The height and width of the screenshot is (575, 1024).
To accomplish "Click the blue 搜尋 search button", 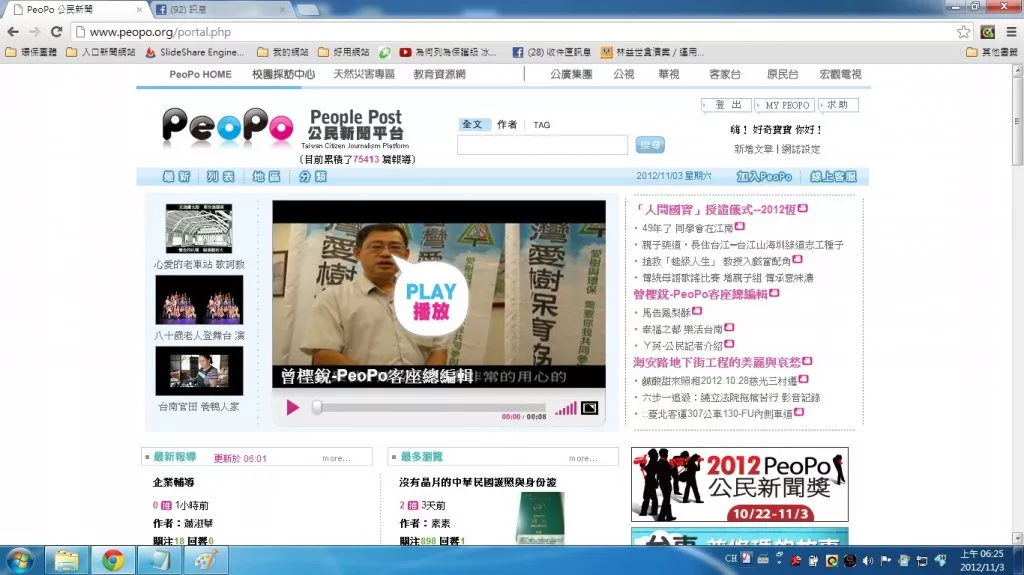I will [x=650, y=145].
